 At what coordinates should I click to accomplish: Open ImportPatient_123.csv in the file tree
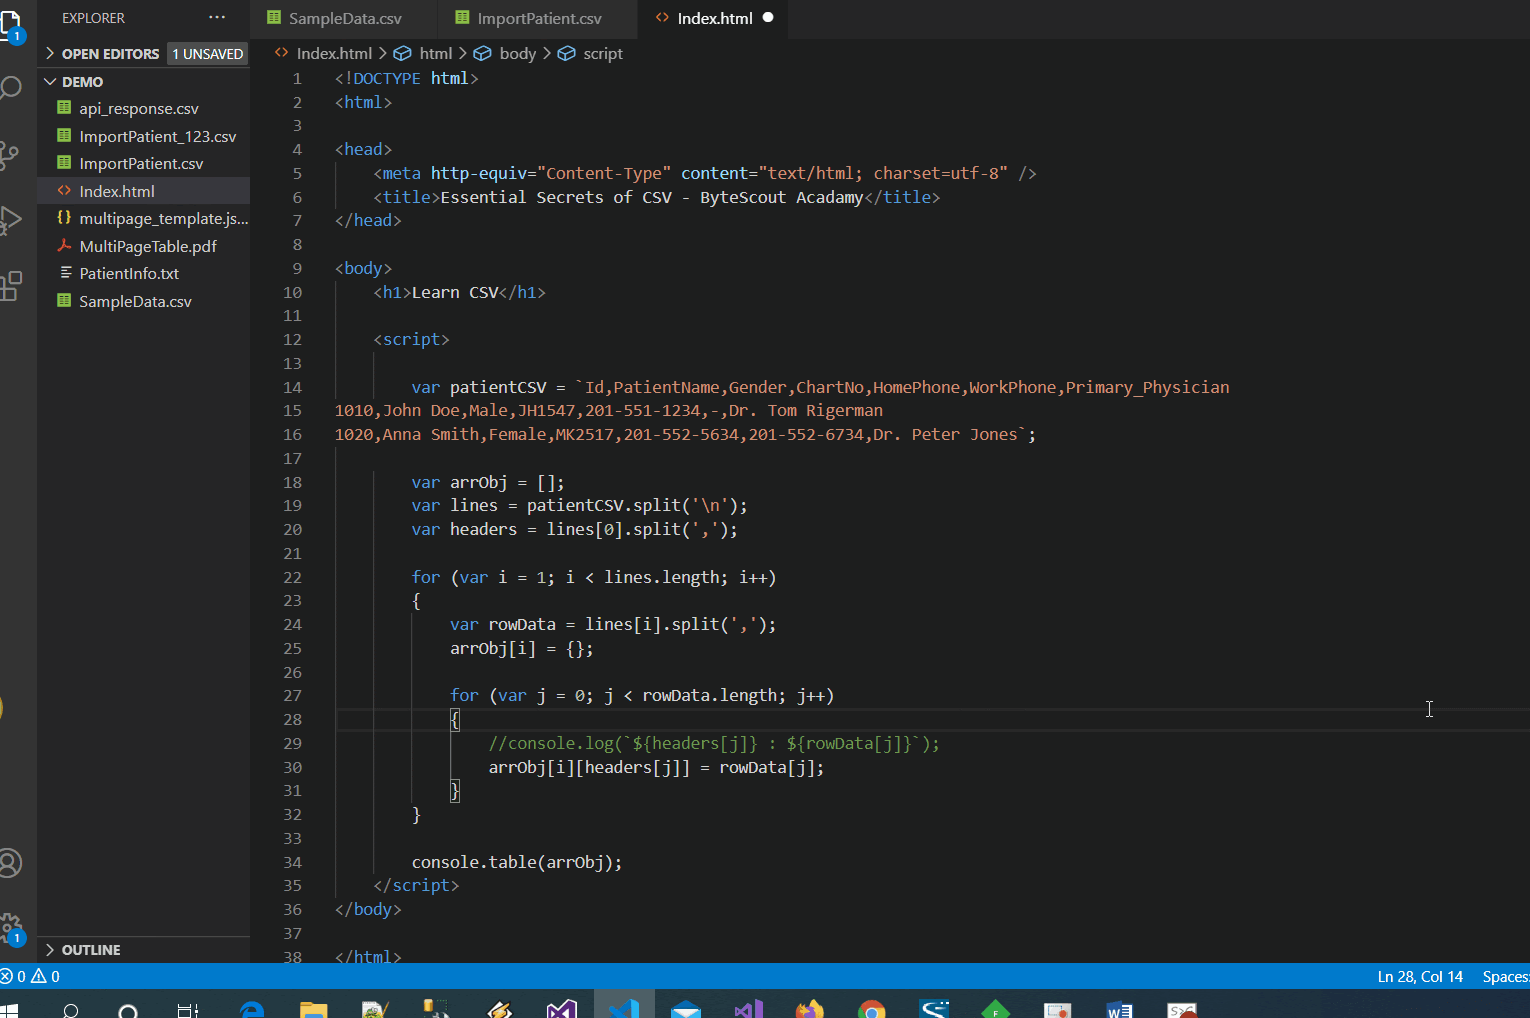pyautogui.click(x=157, y=136)
